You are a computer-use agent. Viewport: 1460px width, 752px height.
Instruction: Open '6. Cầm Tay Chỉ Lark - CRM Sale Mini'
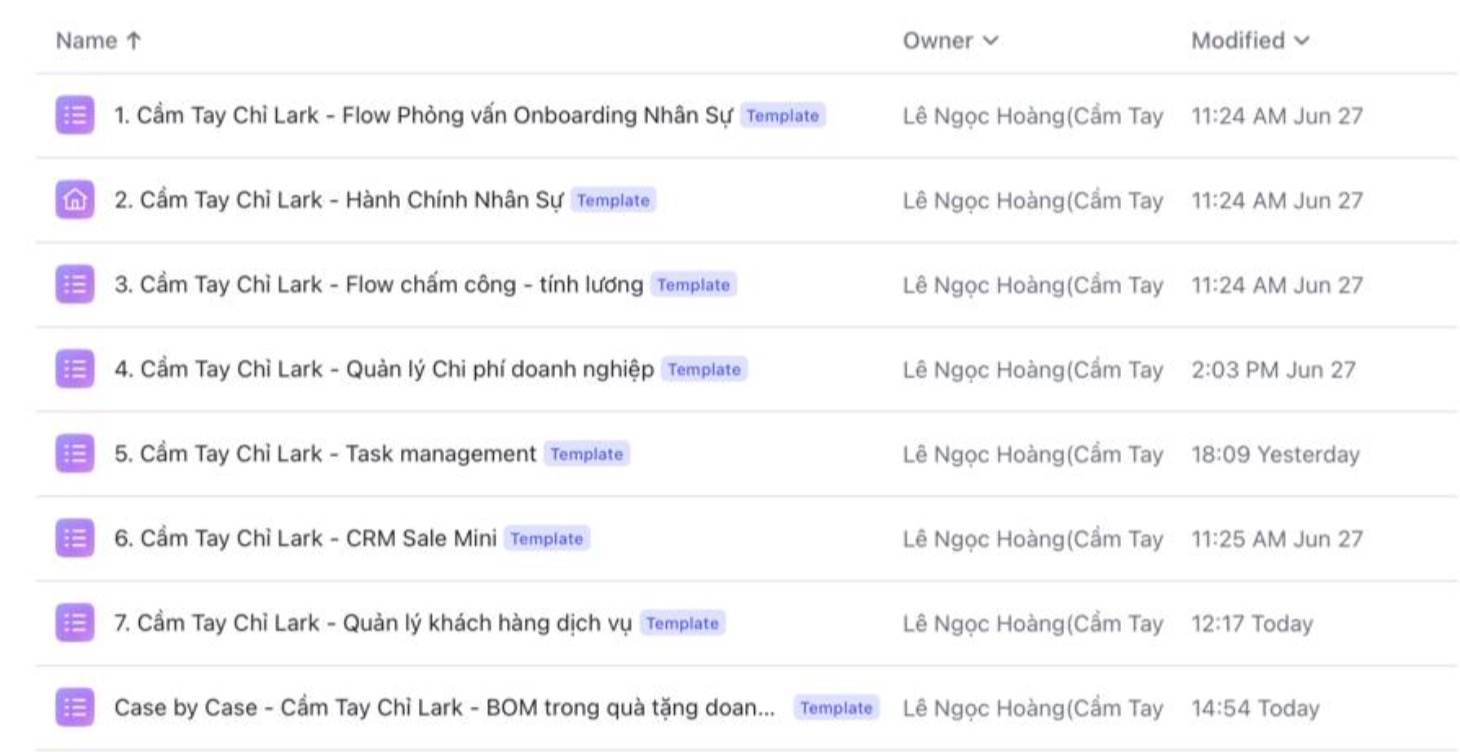(x=305, y=539)
